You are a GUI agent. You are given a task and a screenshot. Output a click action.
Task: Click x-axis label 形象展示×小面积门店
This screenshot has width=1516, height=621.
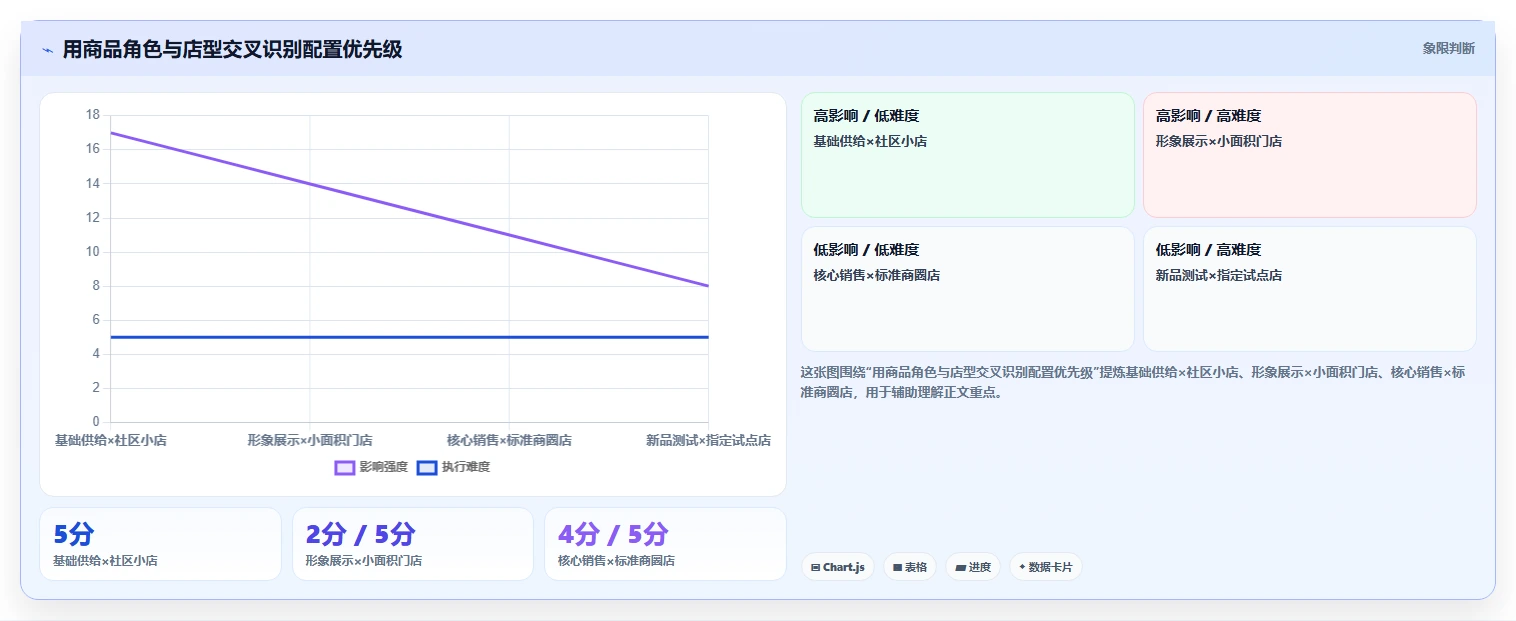(310, 440)
